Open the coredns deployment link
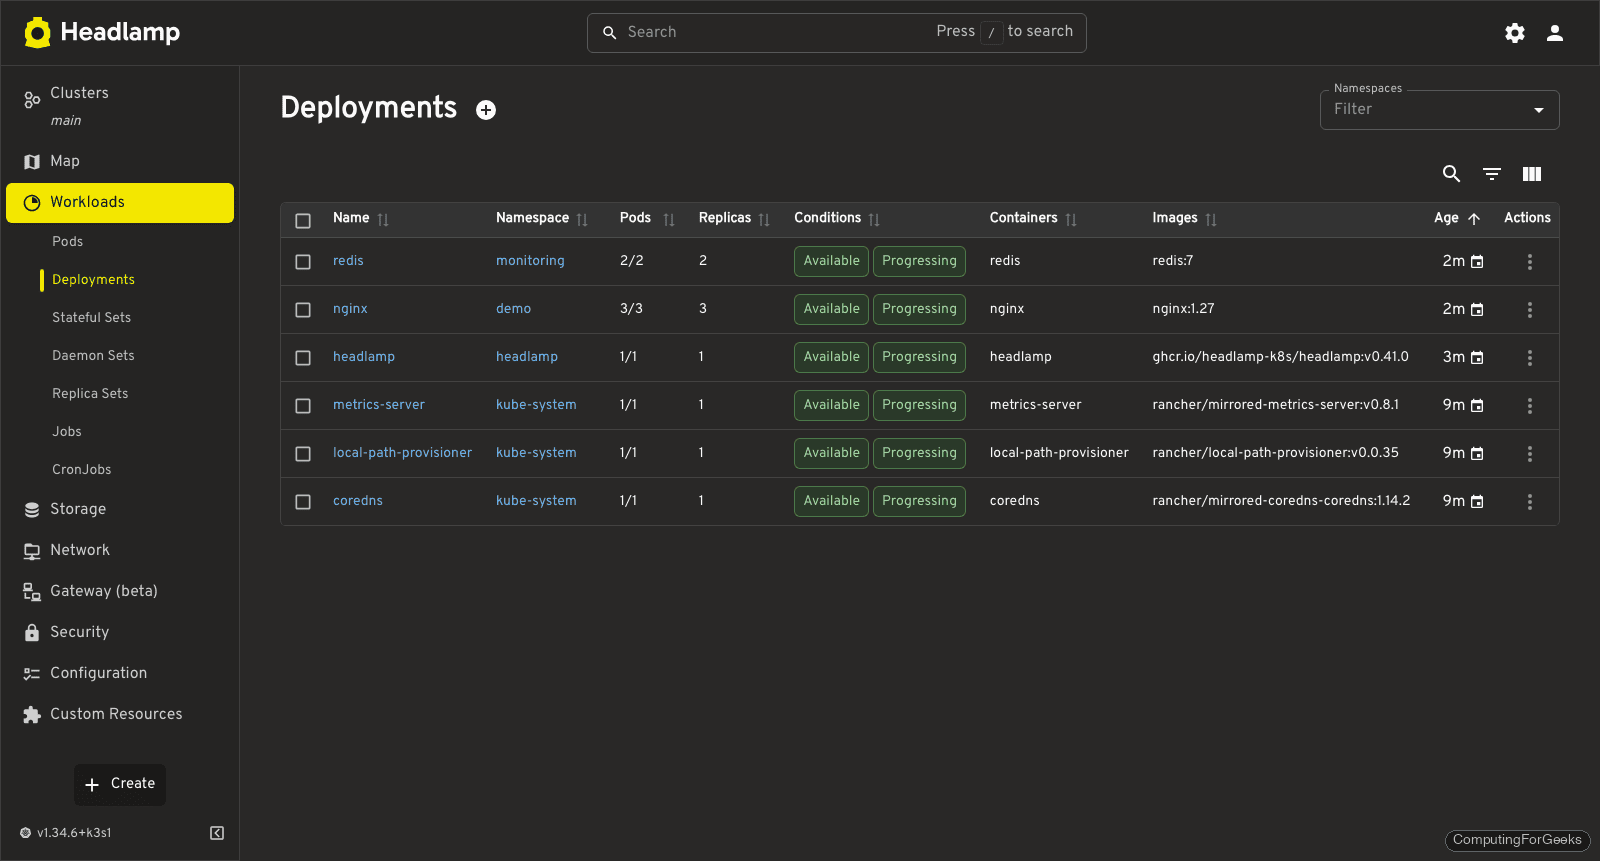The width and height of the screenshot is (1600, 861). (358, 501)
